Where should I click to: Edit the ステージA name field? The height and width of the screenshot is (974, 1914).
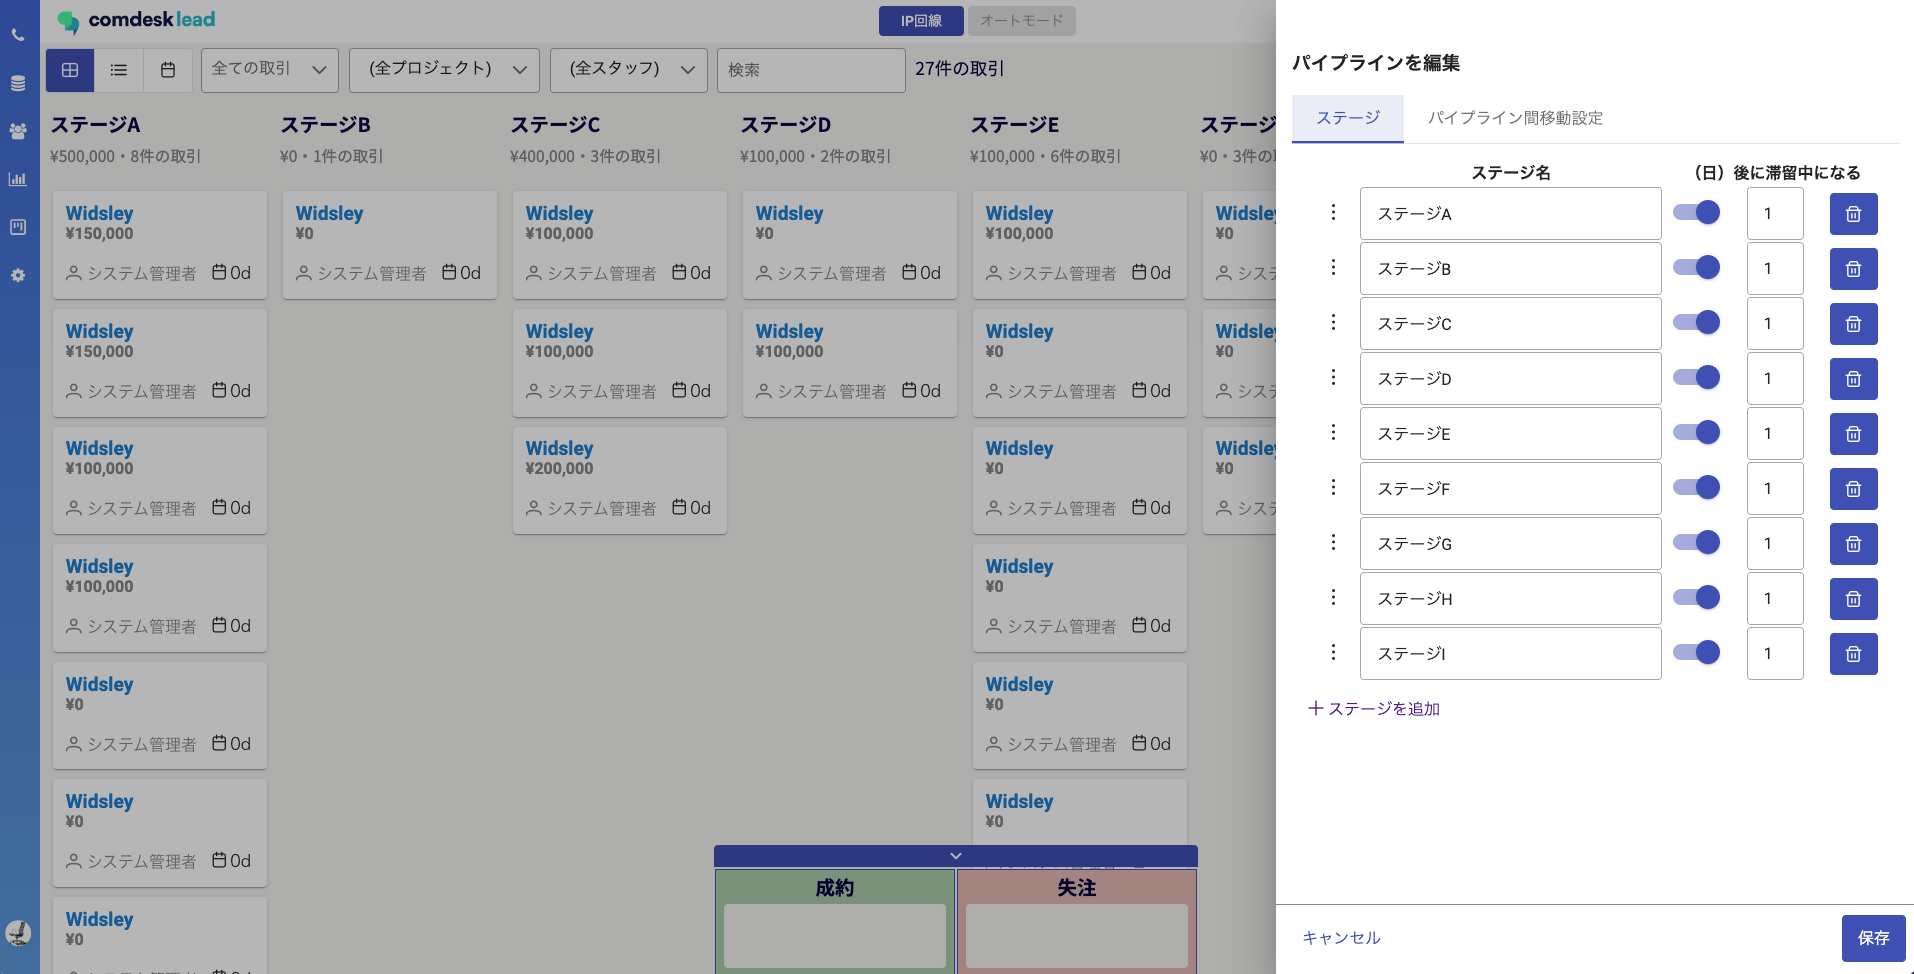coord(1510,214)
